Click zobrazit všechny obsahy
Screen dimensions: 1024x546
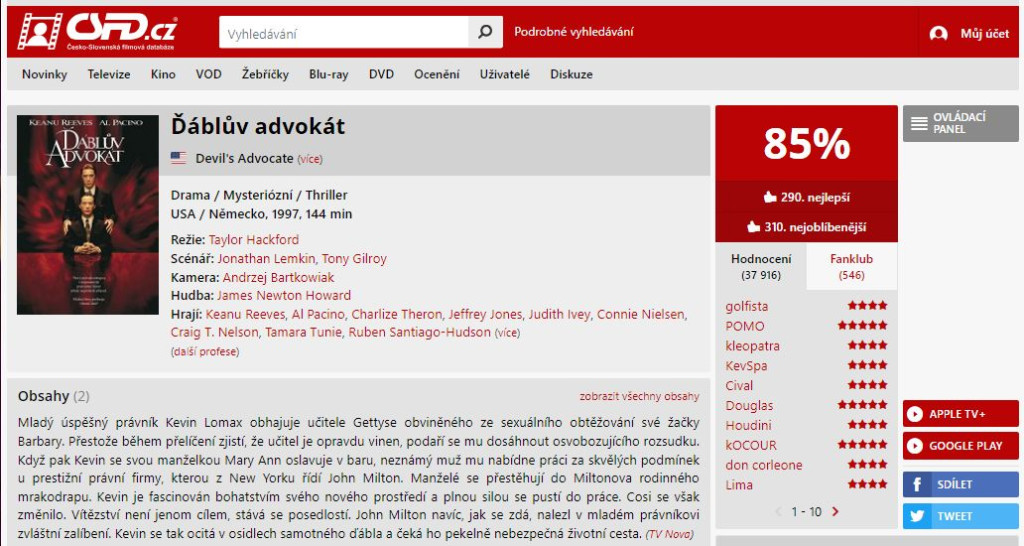(639, 396)
